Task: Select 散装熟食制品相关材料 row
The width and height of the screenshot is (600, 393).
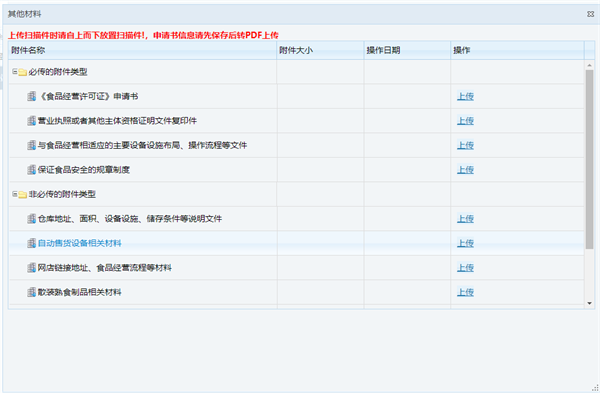Action: (x=80, y=292)
